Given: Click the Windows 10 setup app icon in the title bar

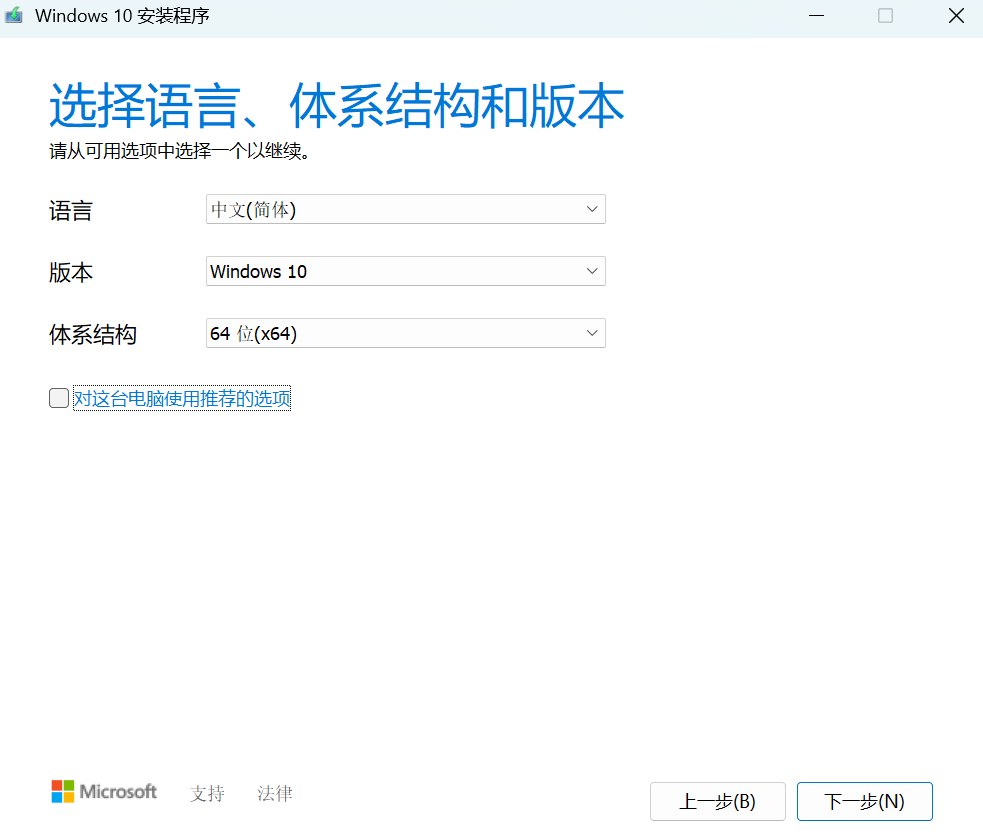Looking at the screenshot, I should pyautogui.click(x=13, y=15).
